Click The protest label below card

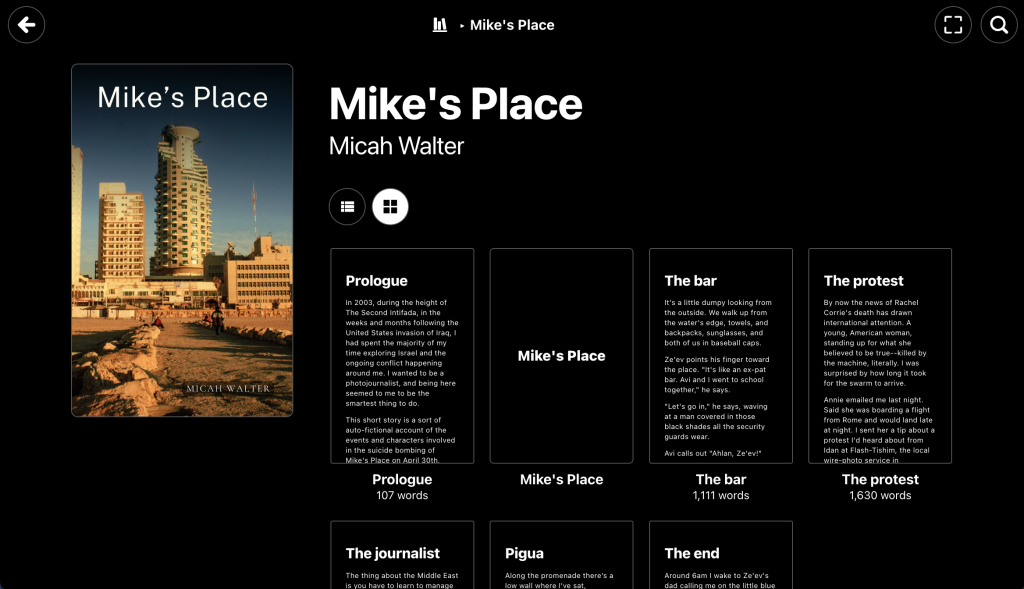(x=880, y=480)
